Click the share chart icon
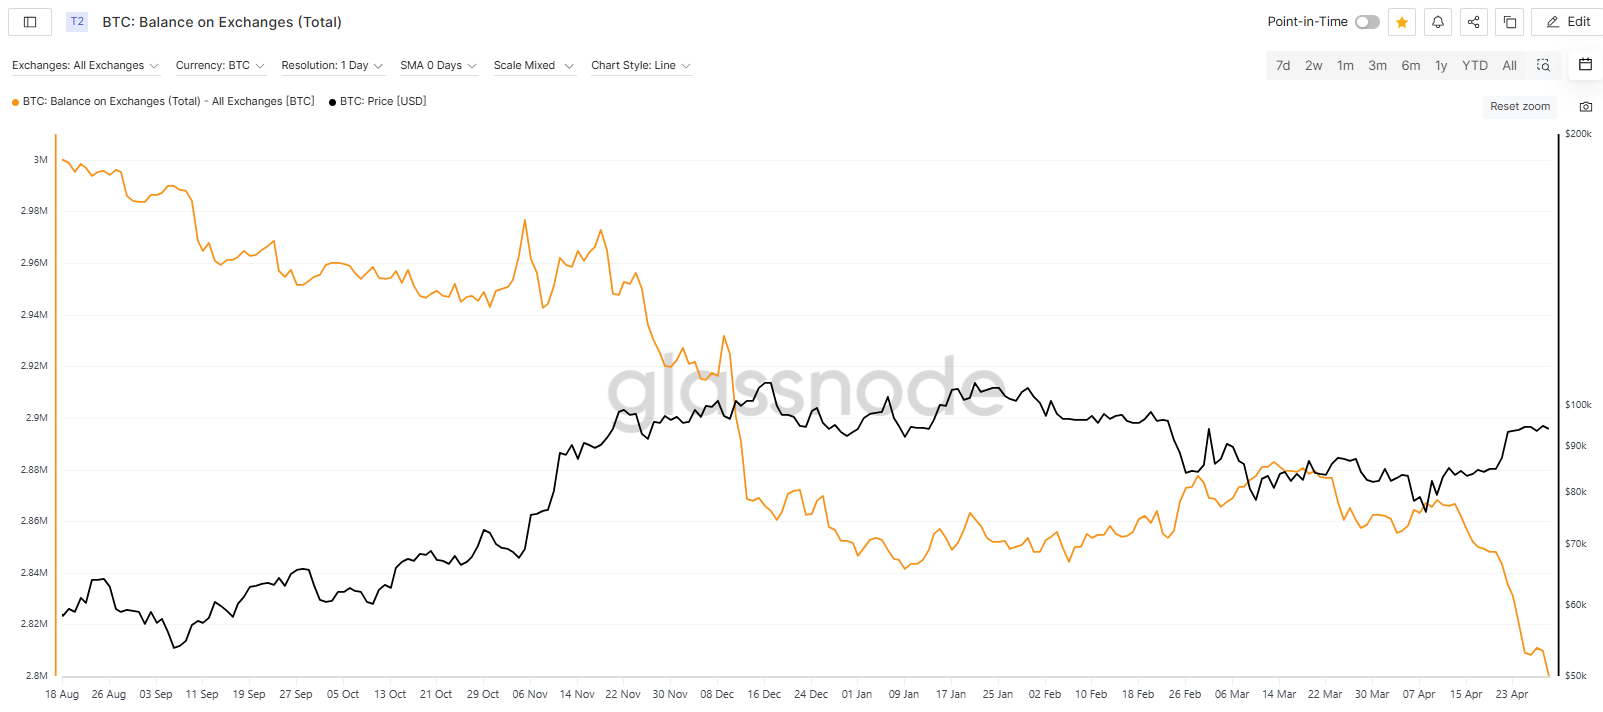This screenshot has width=1603, height=712. (1474, 22)
